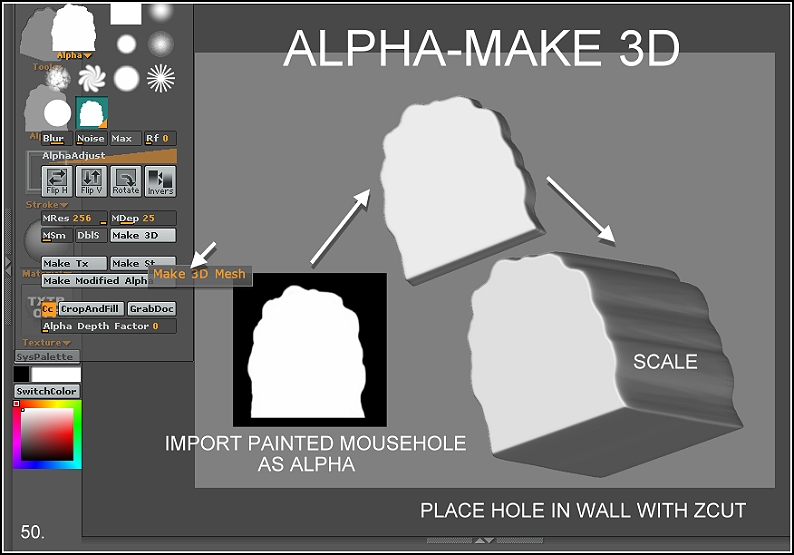Adjust the Rf radial fade slider
The image size is (794, 555).
tap(161, 139)
